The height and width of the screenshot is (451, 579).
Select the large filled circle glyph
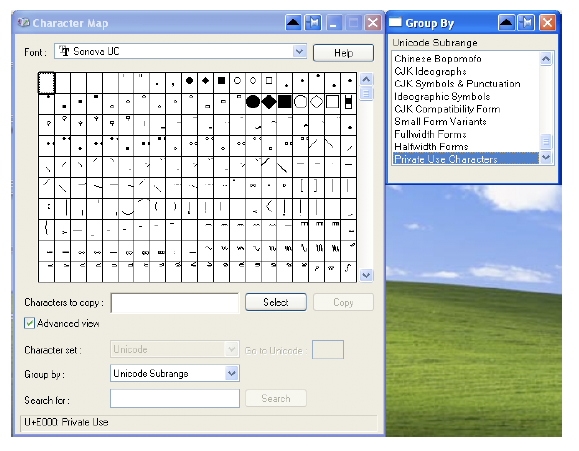click(253, 102)
